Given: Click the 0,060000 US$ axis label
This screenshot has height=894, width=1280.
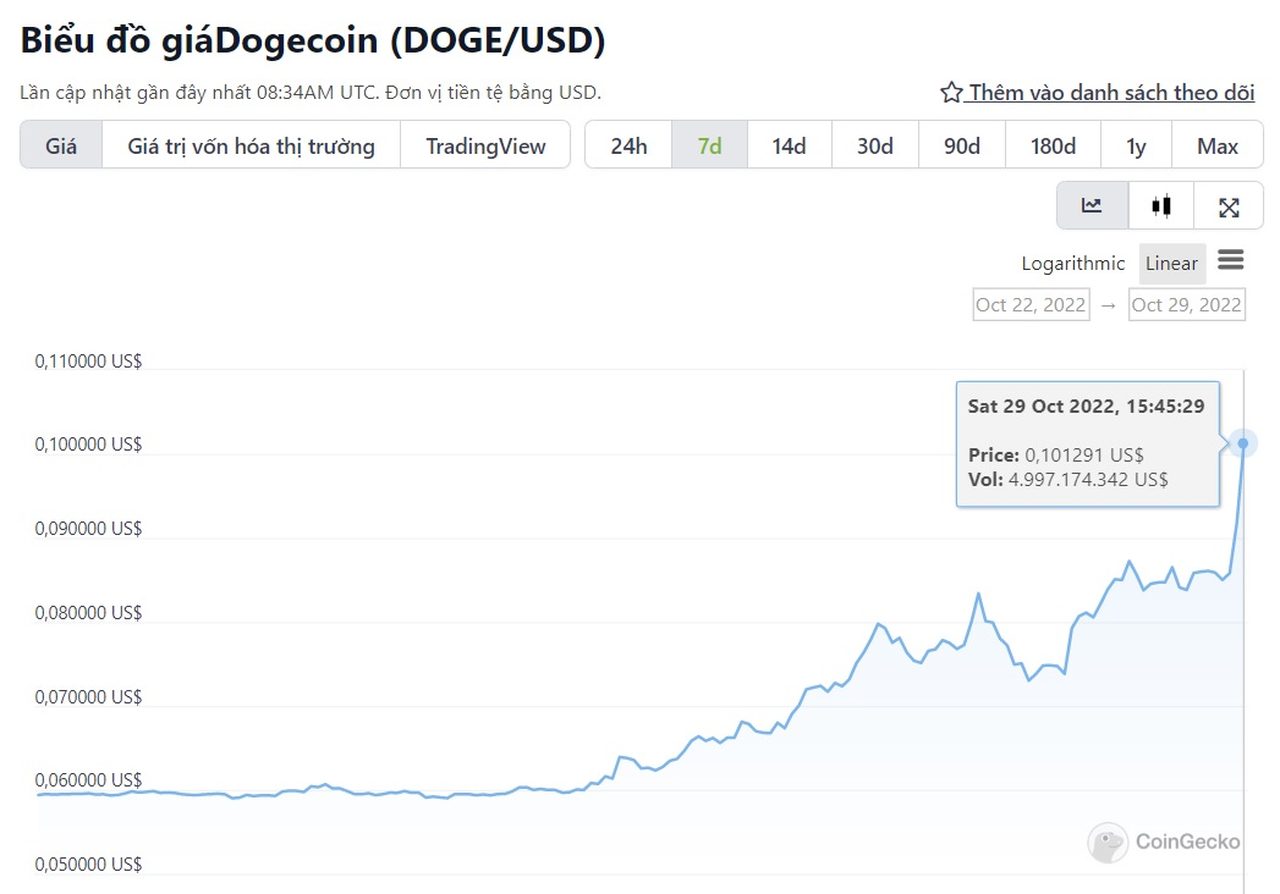Looking at the screenshot, I should pyautogui.click(x=89, y=780).
